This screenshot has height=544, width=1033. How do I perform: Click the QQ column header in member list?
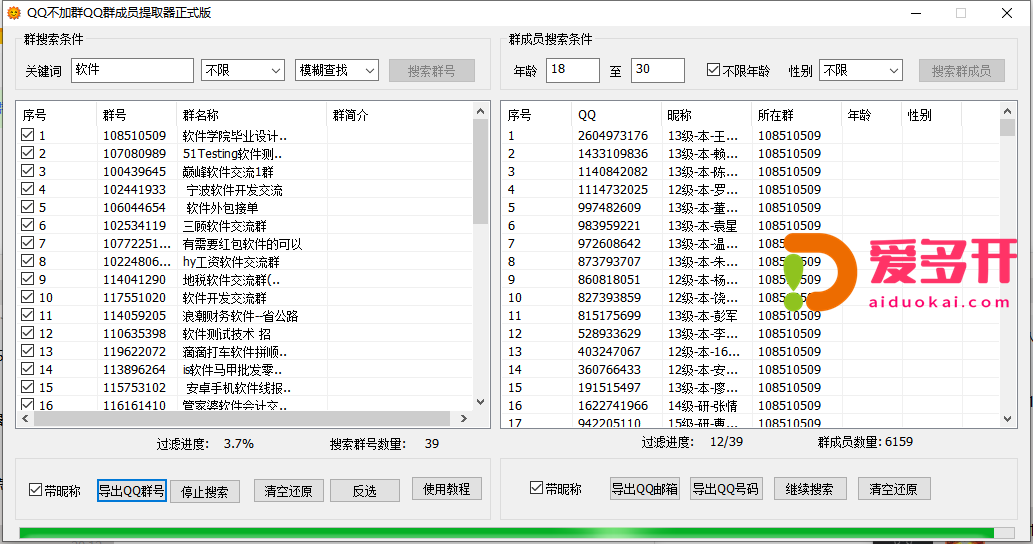pyautogui.click(x=616, y=115)
